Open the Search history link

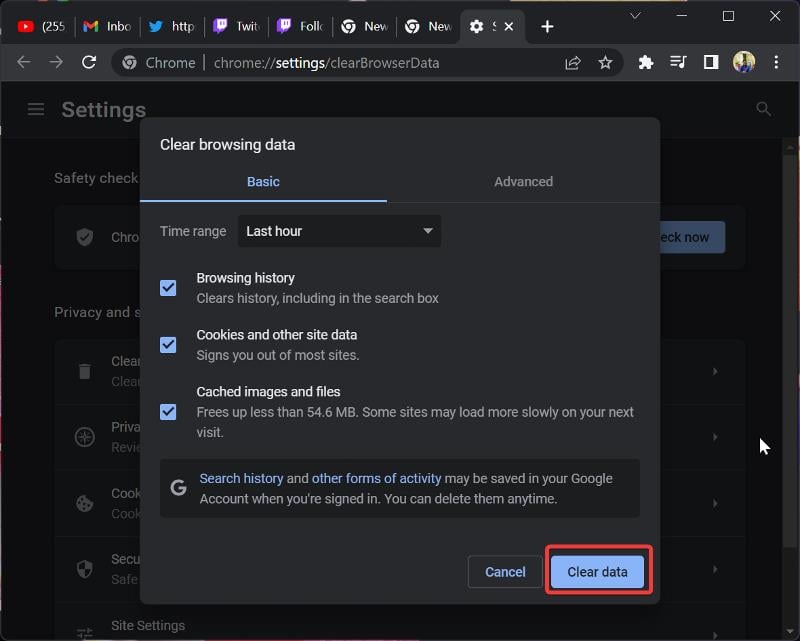pyautogui.click(x=241, y=479)
